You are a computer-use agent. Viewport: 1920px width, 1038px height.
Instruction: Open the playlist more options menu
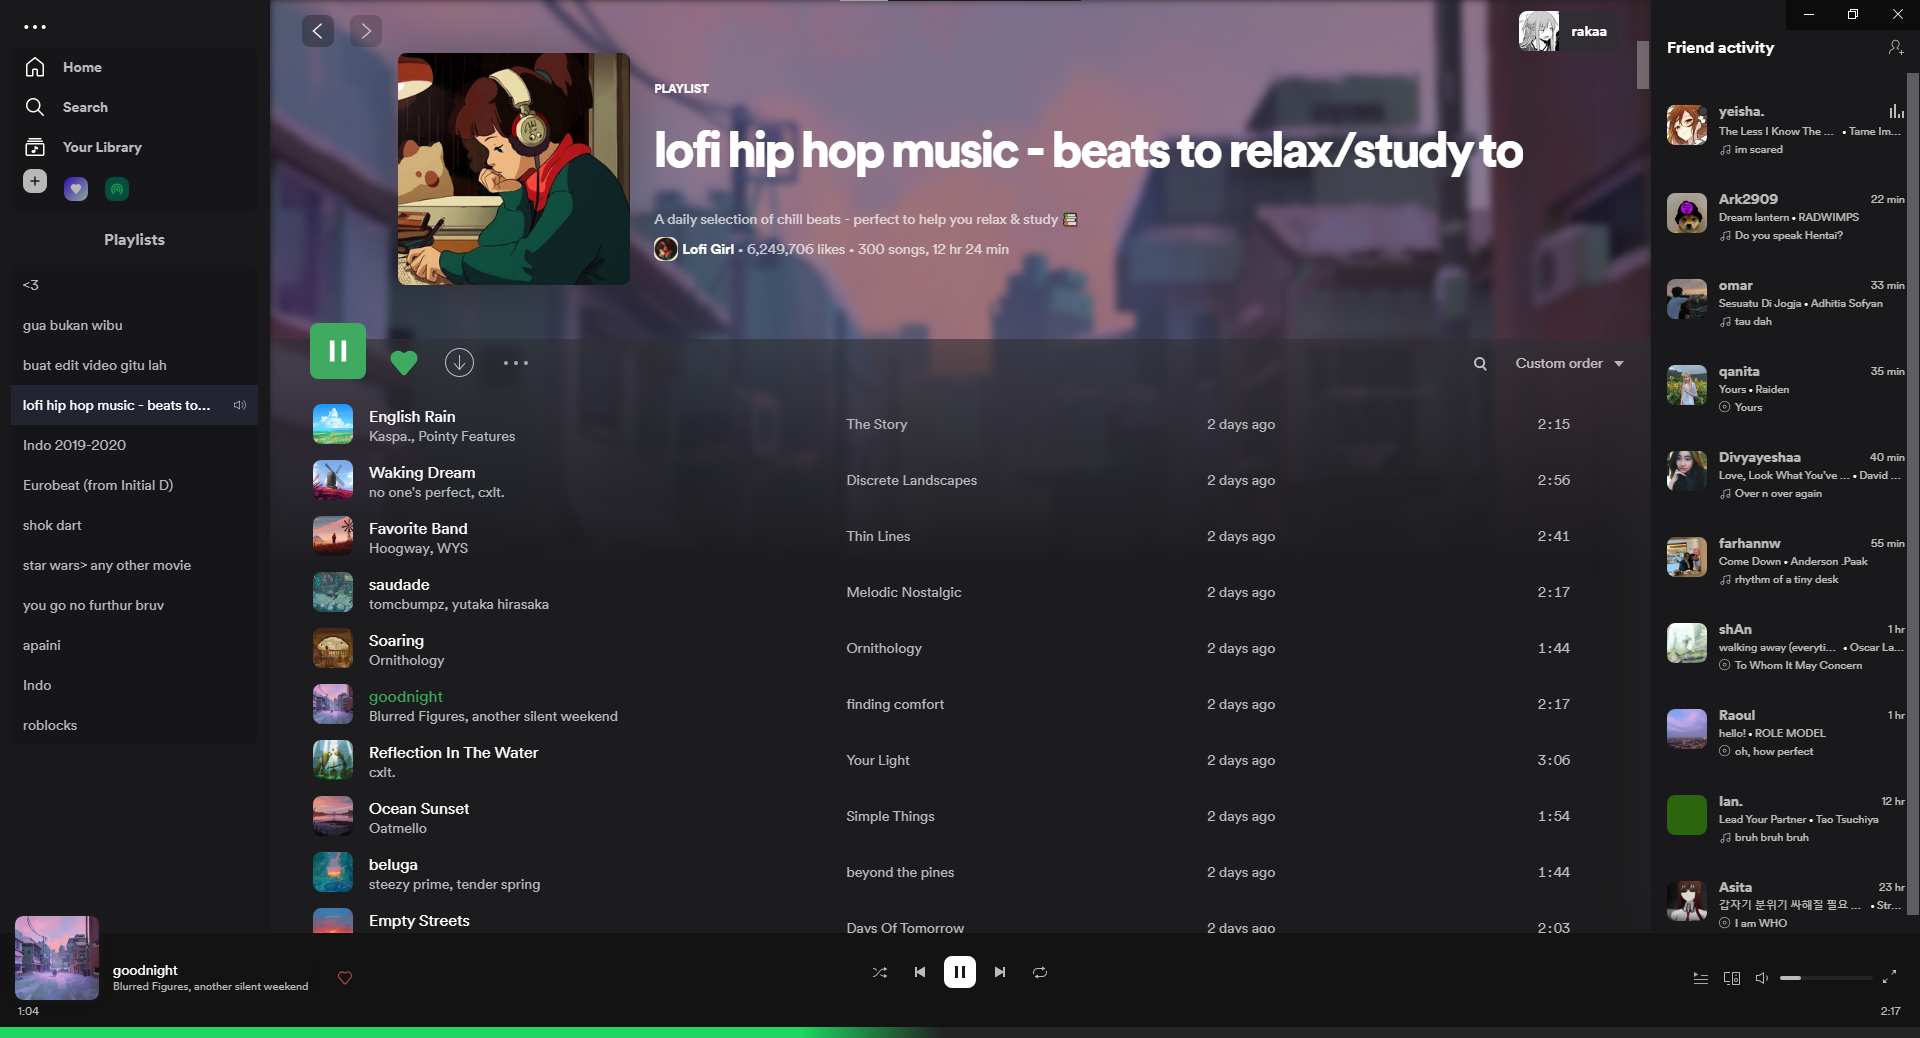516,363
